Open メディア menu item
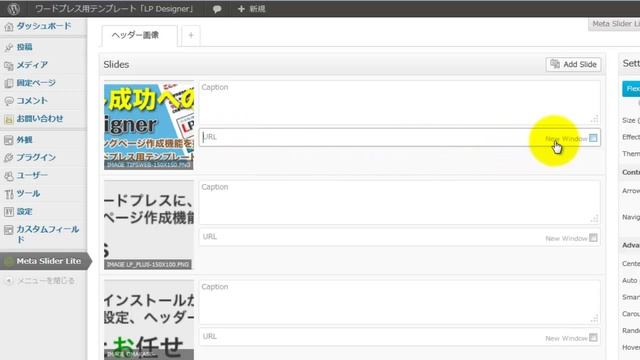Screen dimensions: 640x360 32,65
